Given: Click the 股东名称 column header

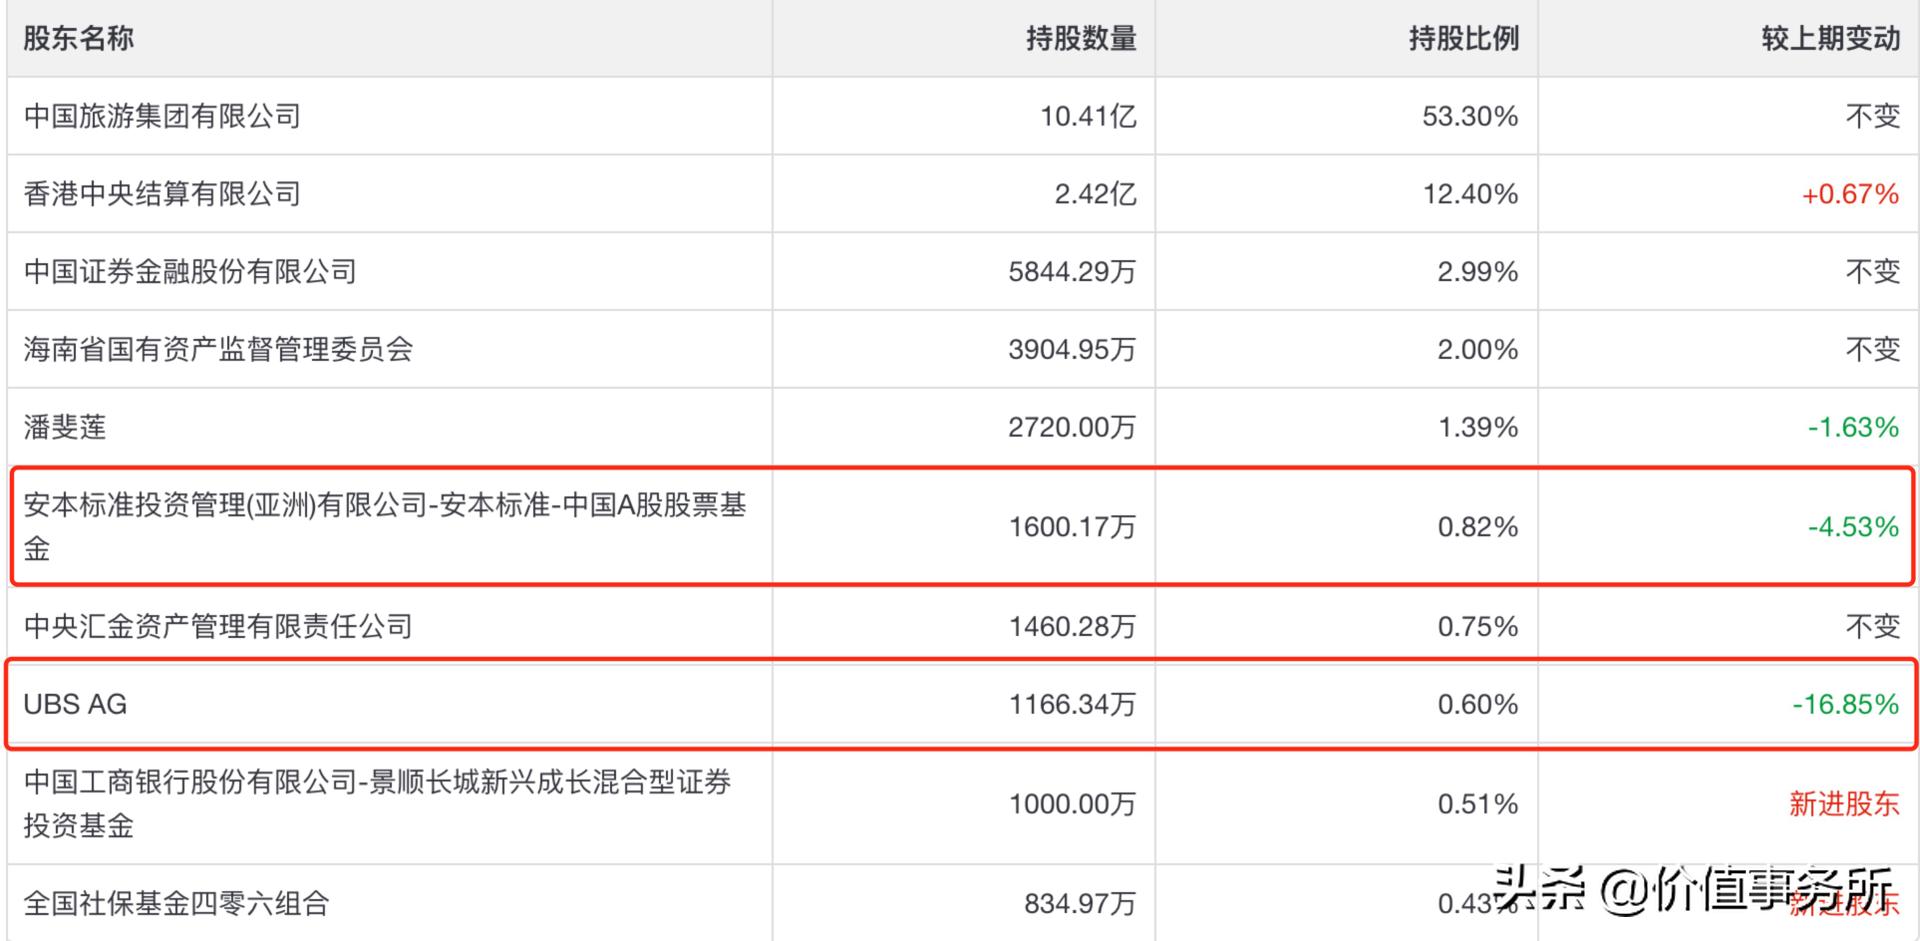Looking at the screenshot, I should coord(78,39).
